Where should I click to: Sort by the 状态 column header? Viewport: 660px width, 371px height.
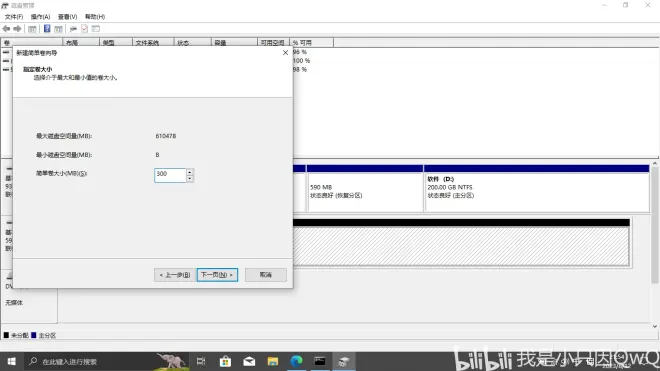click(x=192, y=43)
